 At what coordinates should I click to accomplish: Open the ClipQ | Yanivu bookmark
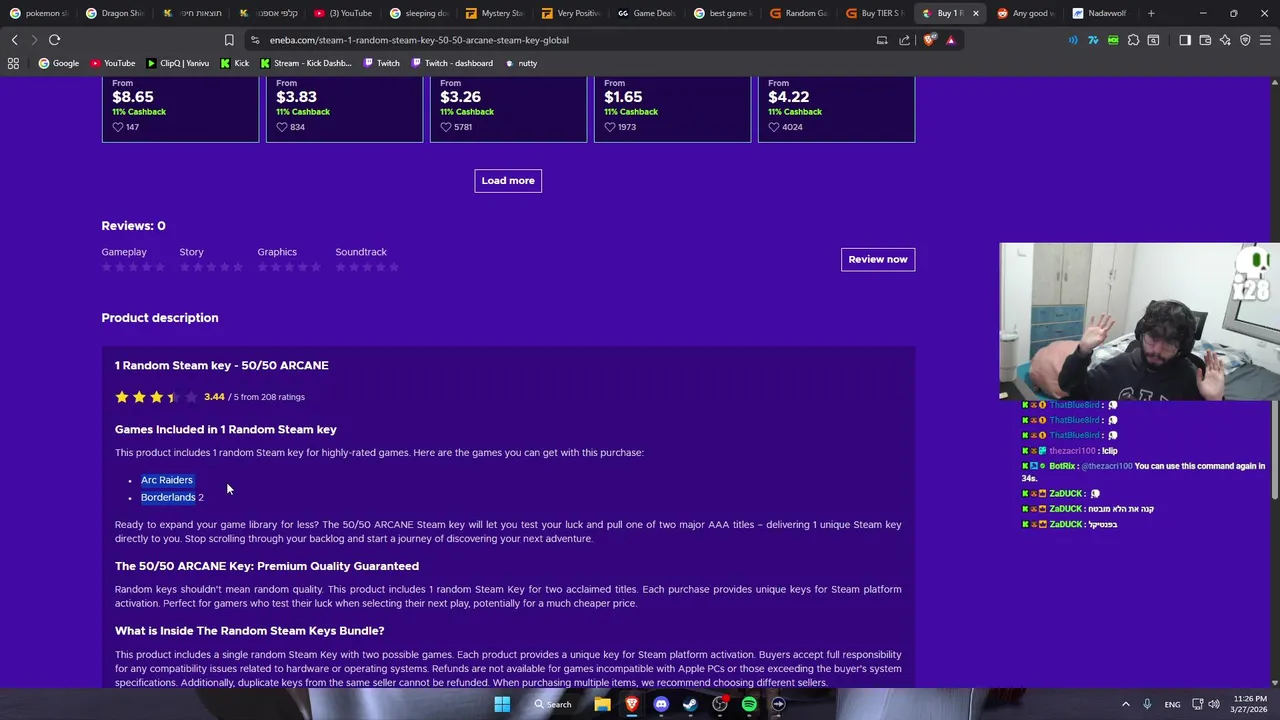click(x=178, y=63)
